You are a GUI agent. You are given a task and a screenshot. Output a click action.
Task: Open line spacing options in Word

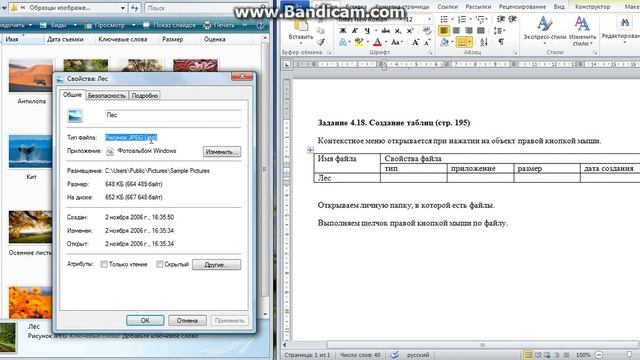(499, 31)
